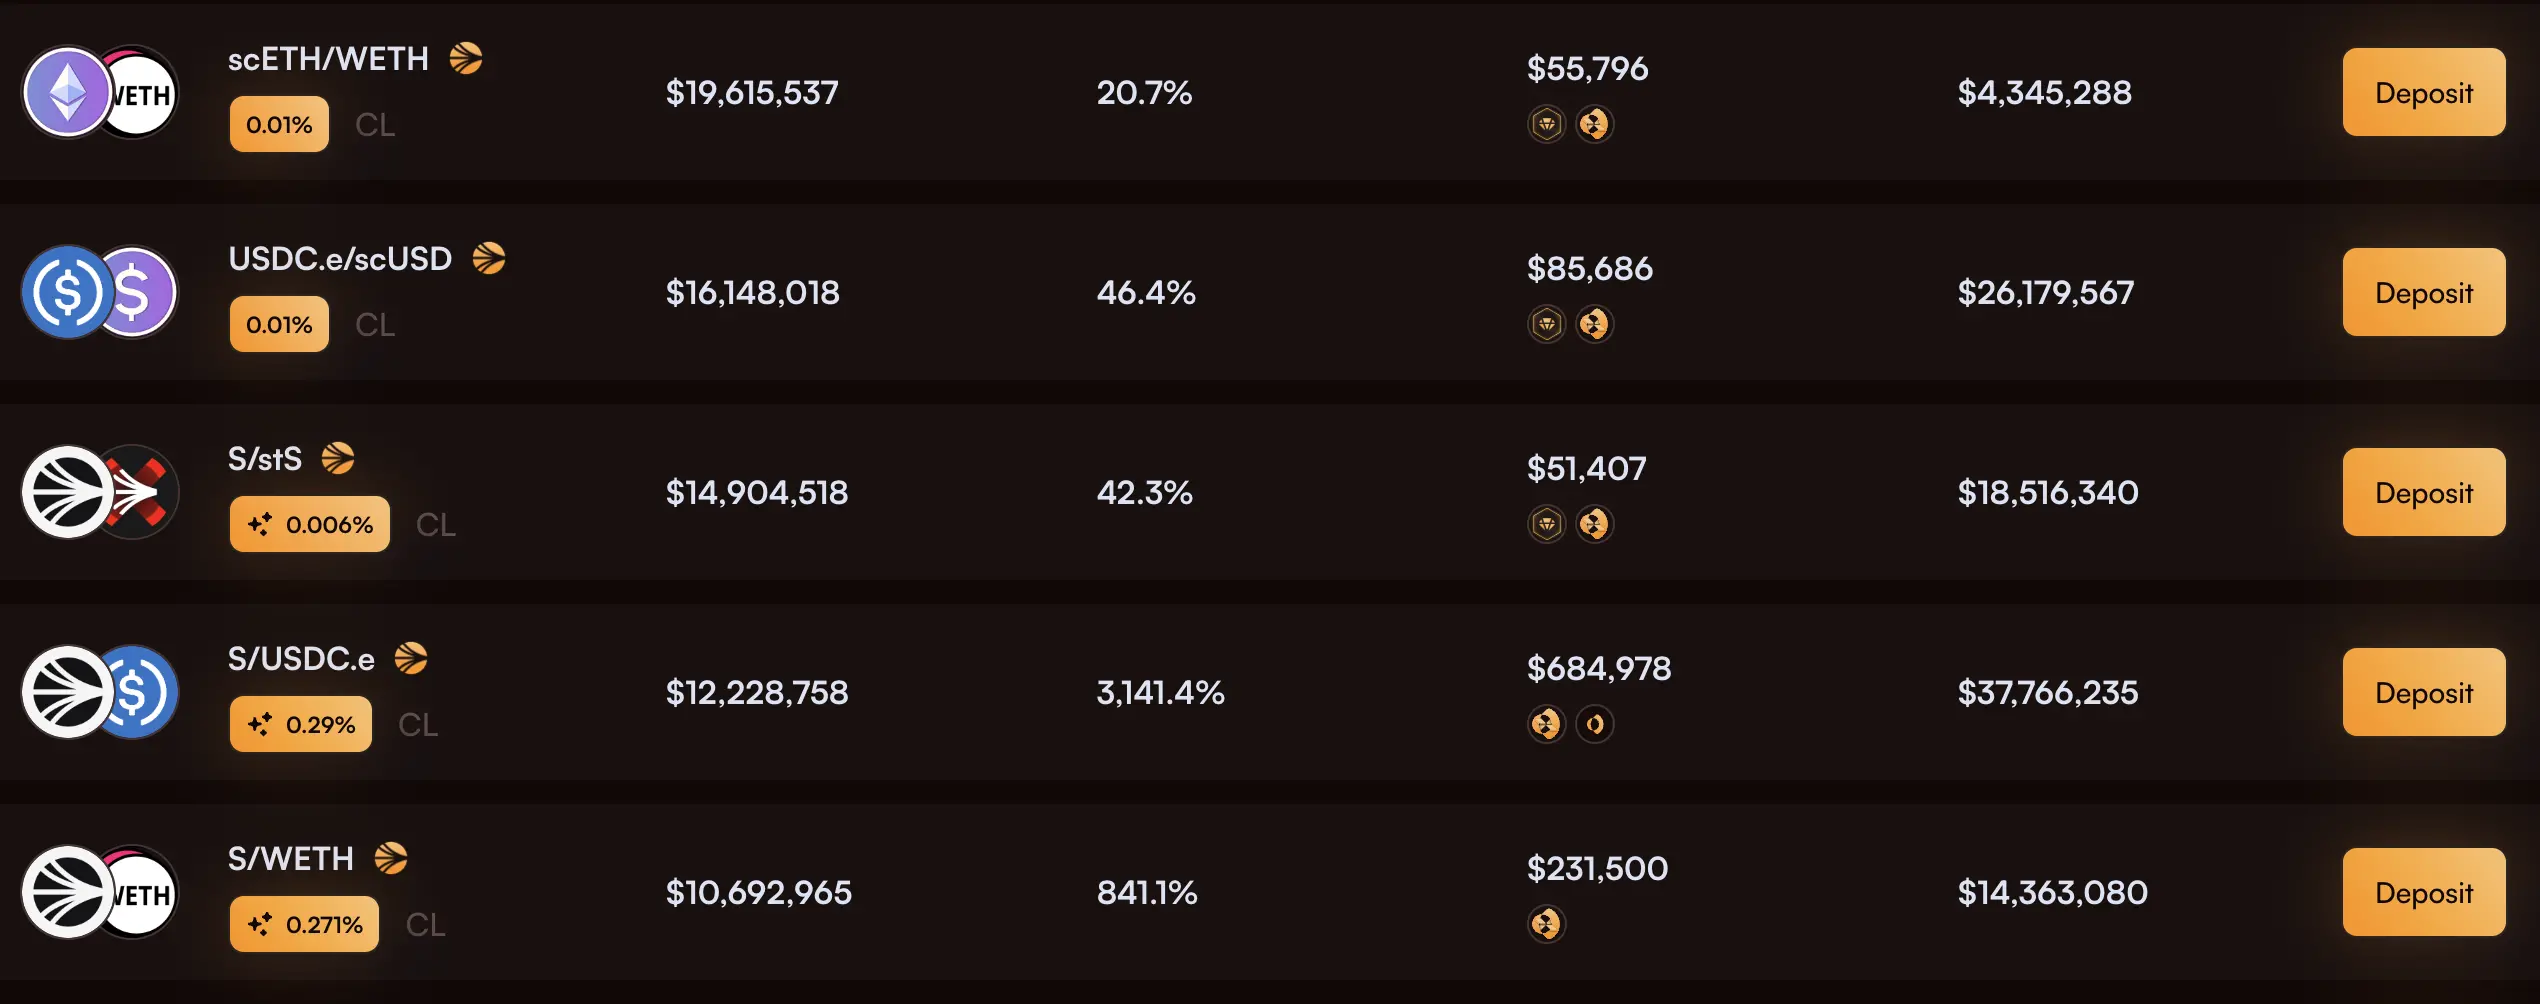The width and height of the screenshot is (2540, 1004).
Task: Click the scETH/WETH token pair icon
Action: [100, 93]
